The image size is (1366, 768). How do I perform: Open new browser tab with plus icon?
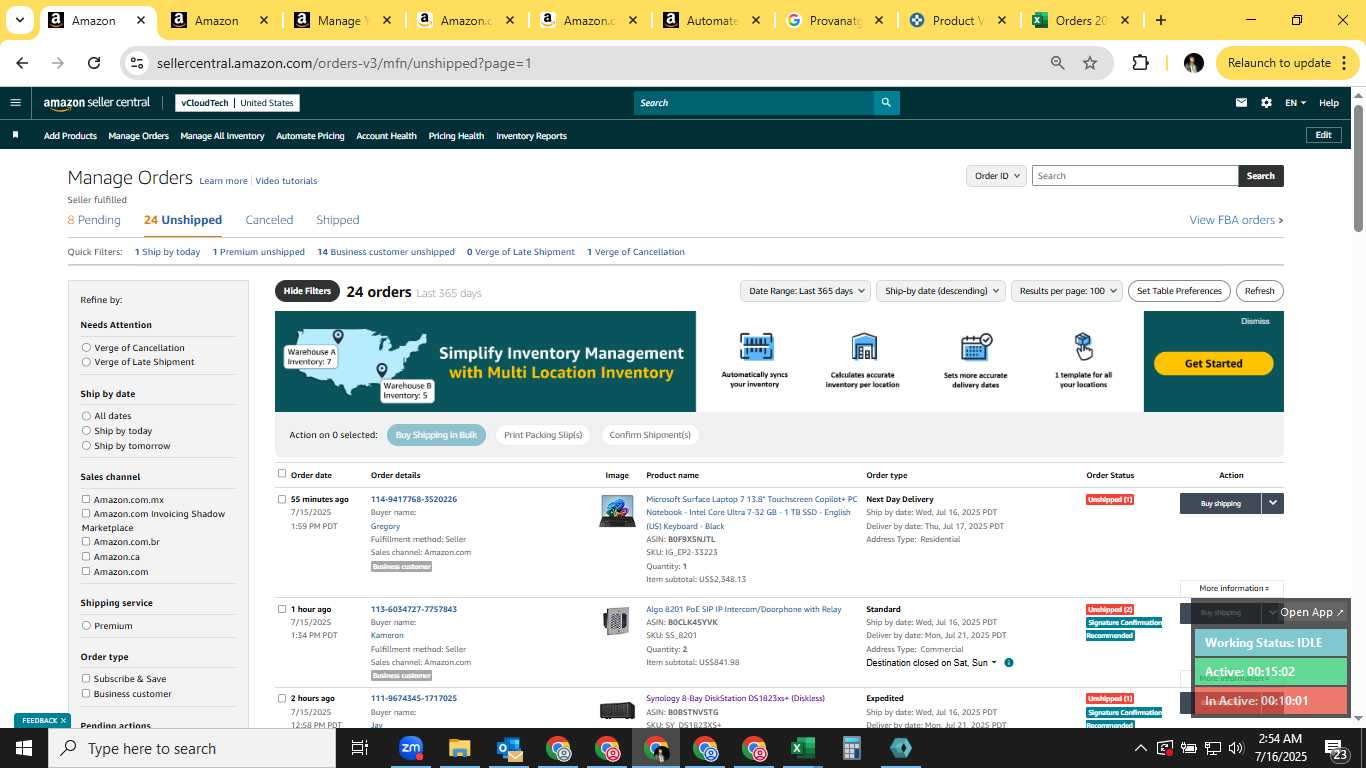(x=1160, y=20)
